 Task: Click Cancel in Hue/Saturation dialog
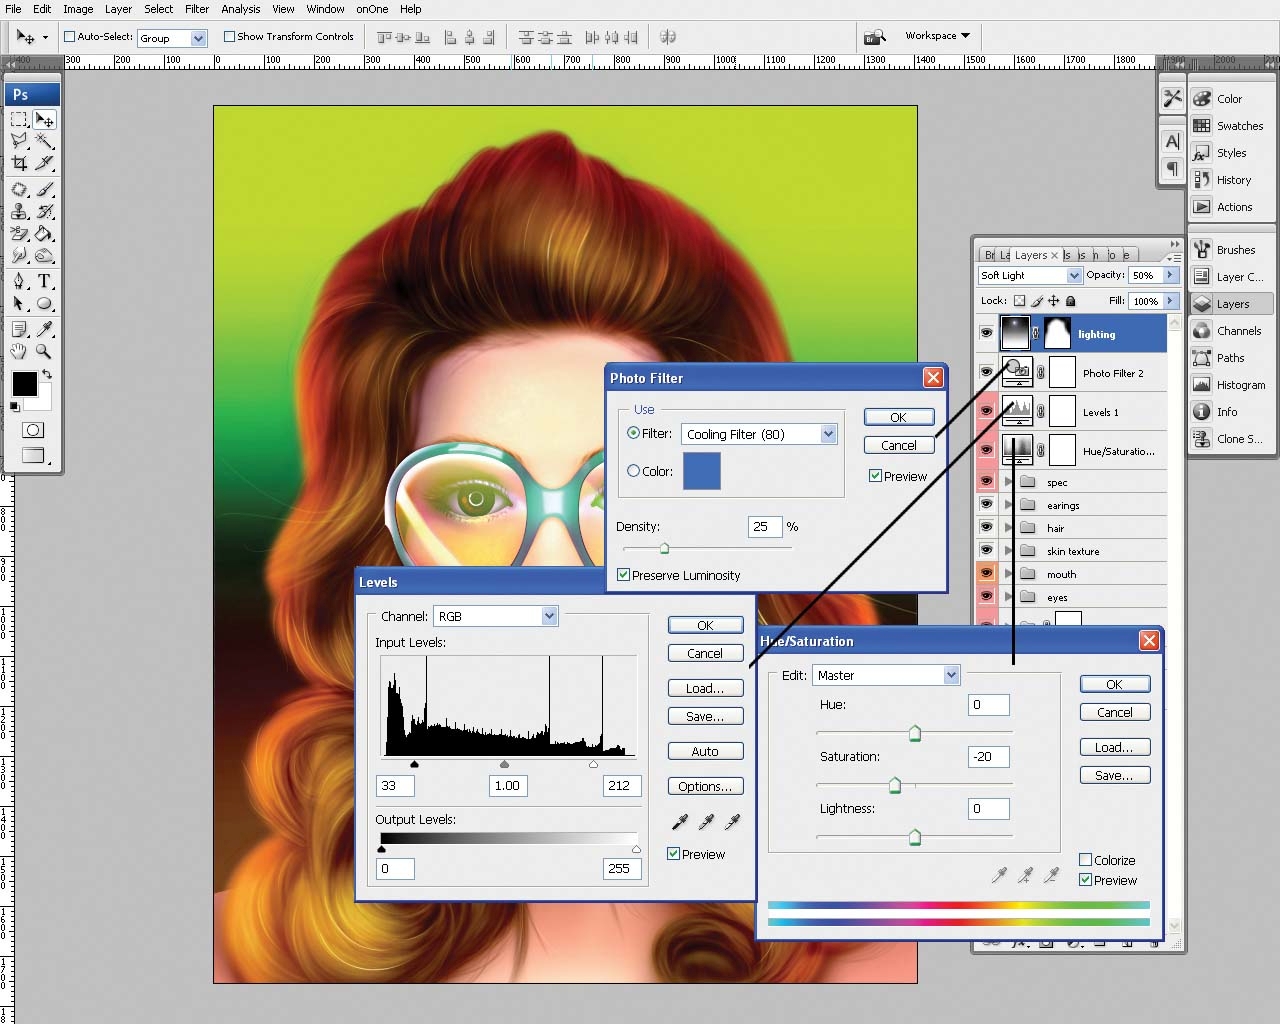coord(1114,712)
